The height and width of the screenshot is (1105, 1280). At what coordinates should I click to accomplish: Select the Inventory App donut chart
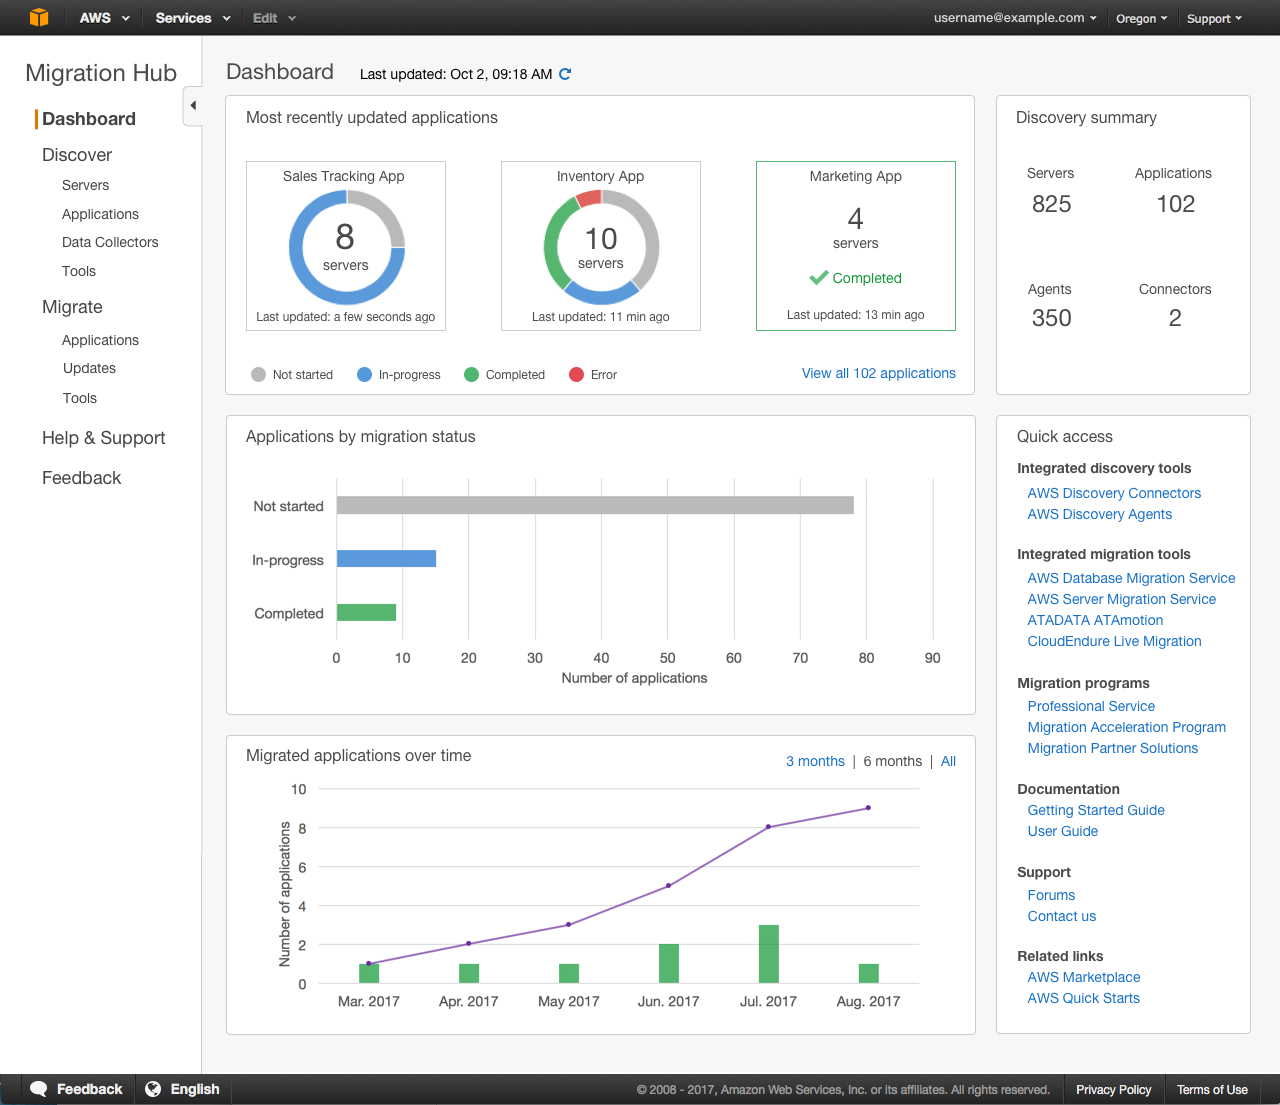(x=601, y=247)
